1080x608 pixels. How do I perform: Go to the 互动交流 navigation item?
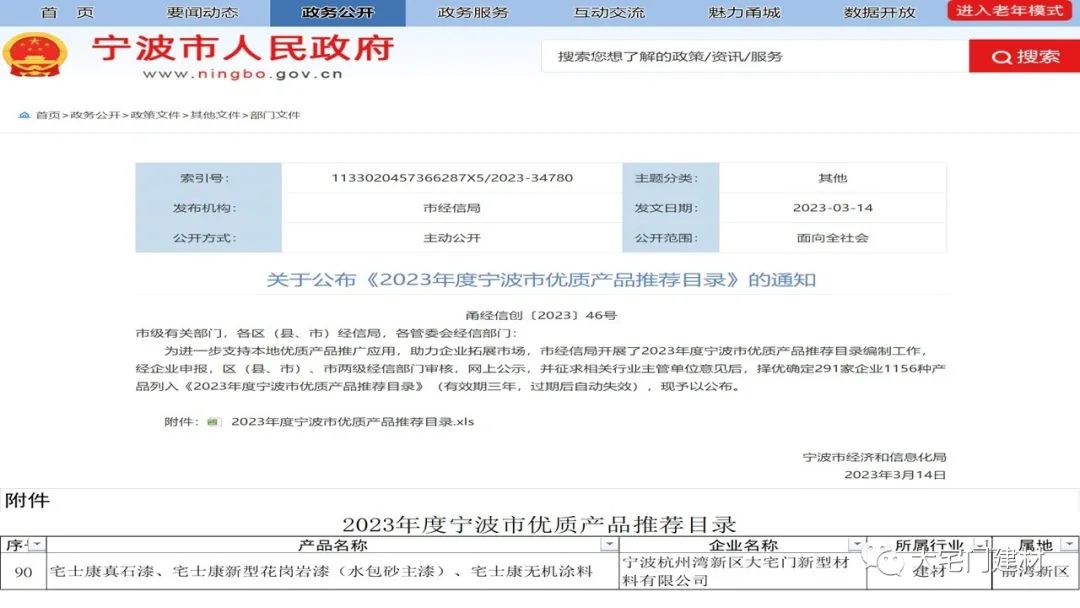609,13
